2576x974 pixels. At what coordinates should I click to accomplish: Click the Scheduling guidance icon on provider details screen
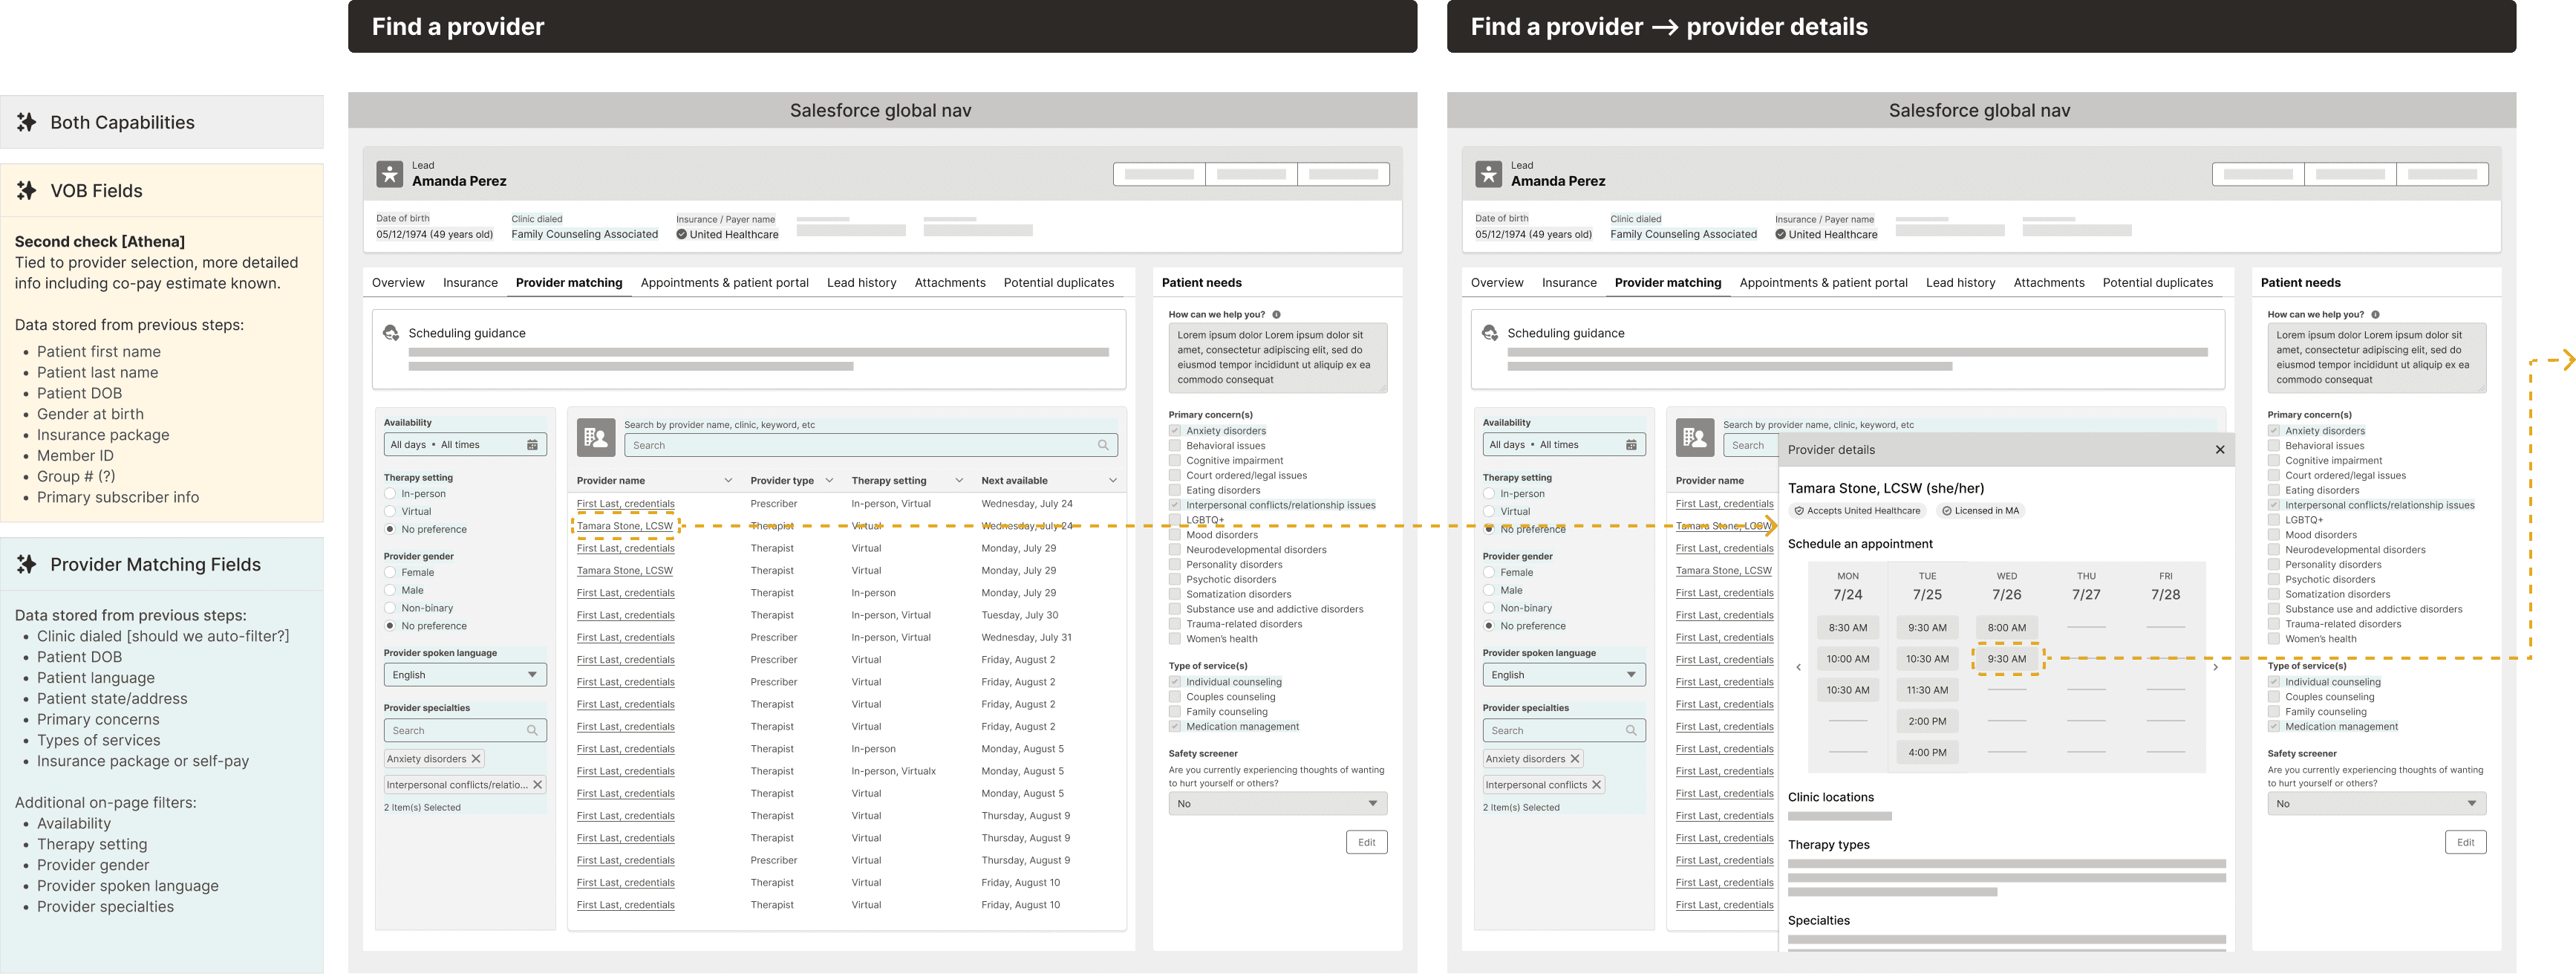pyautogui.click(x=1490, y=333)
